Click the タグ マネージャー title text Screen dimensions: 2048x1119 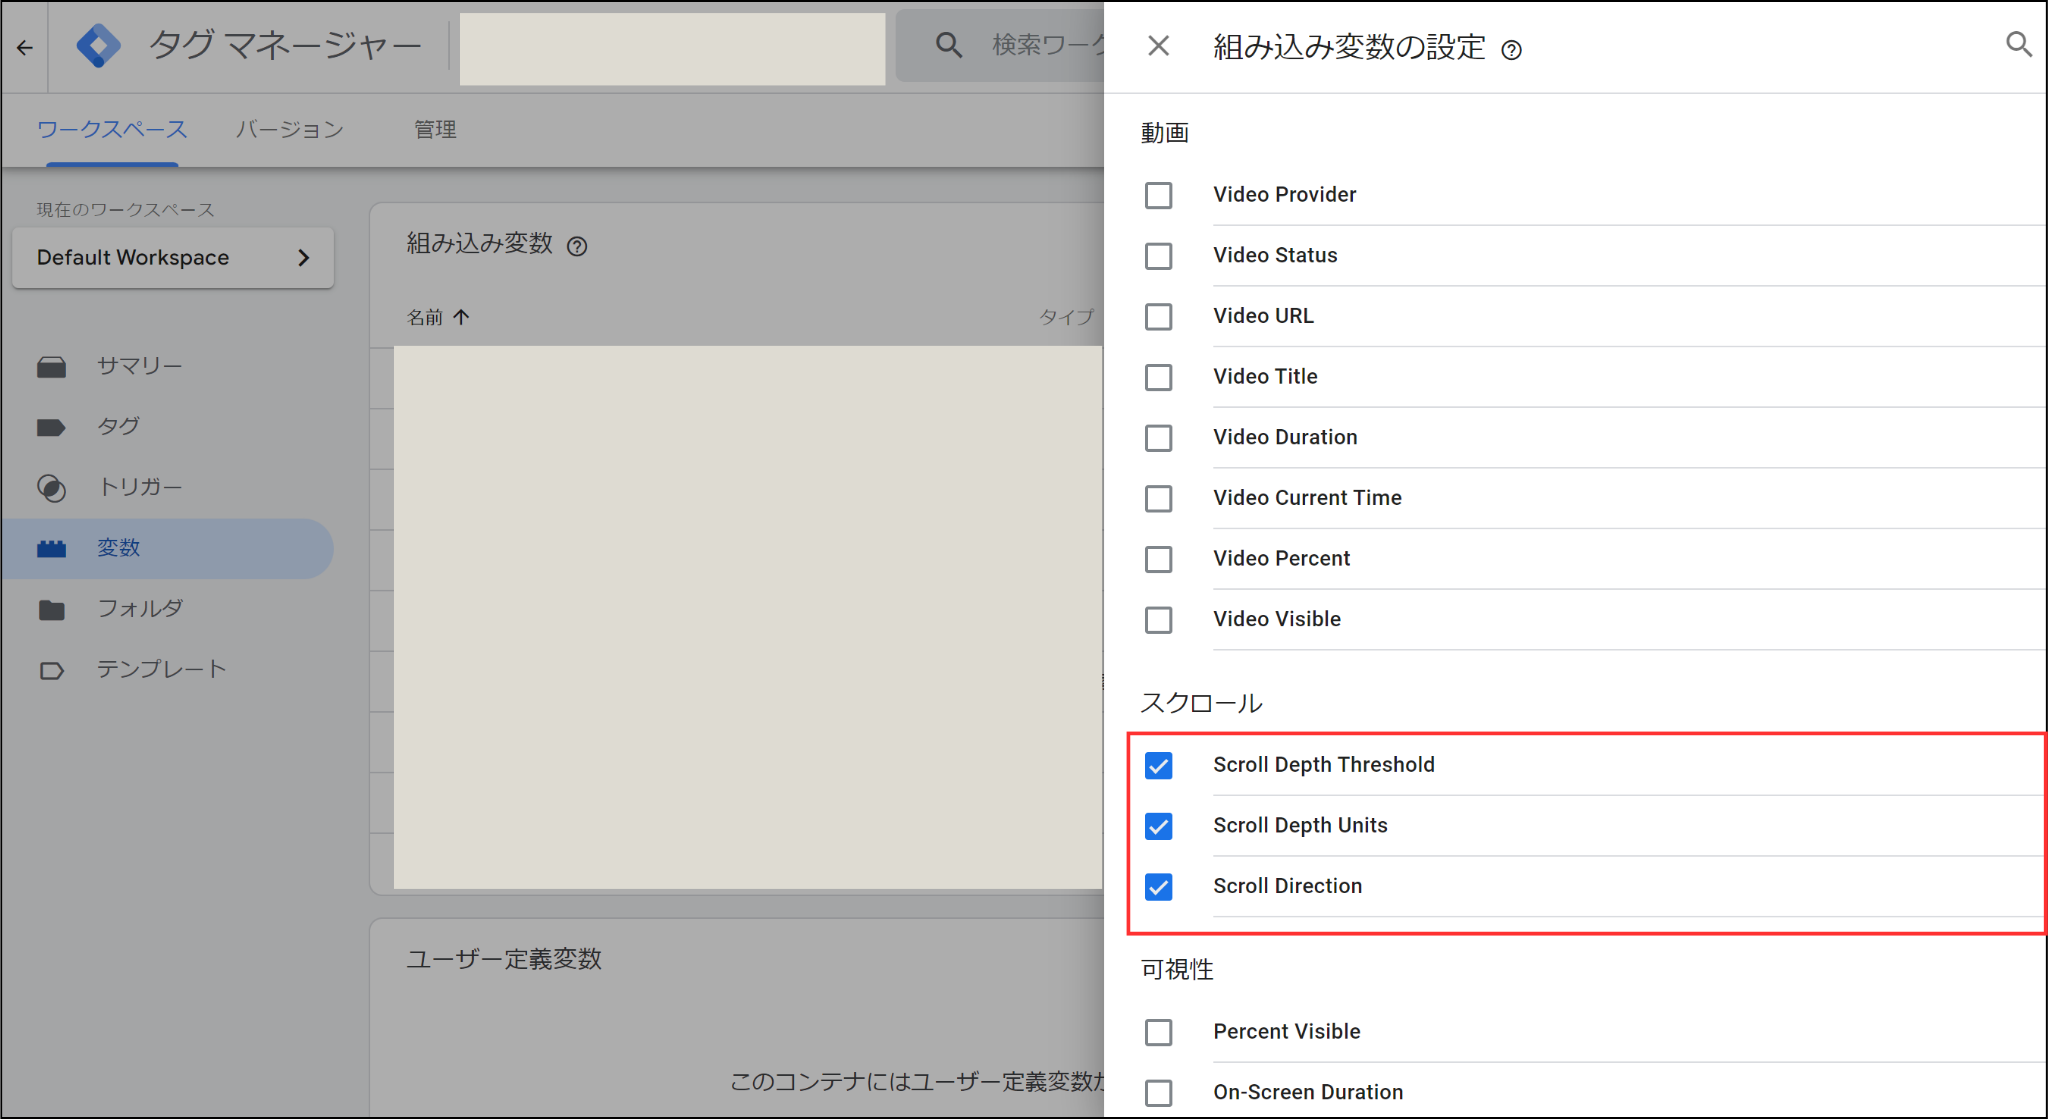tap(286, 45)
